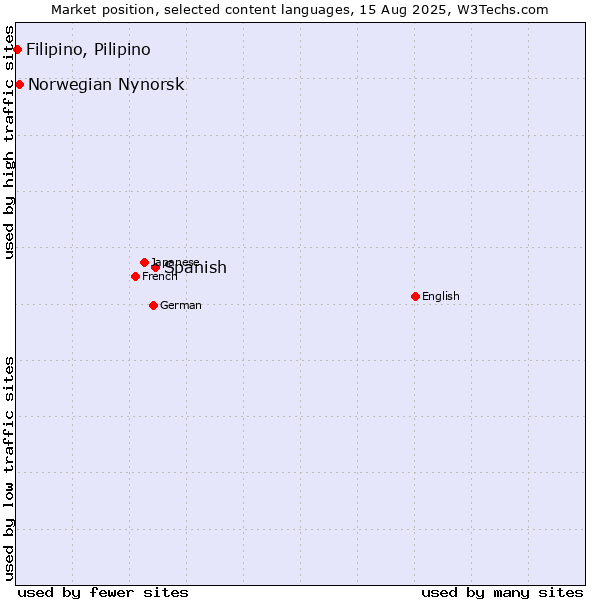
Task: Click the 'used by low traffic sites' label
Action: (x=9, y=469)
